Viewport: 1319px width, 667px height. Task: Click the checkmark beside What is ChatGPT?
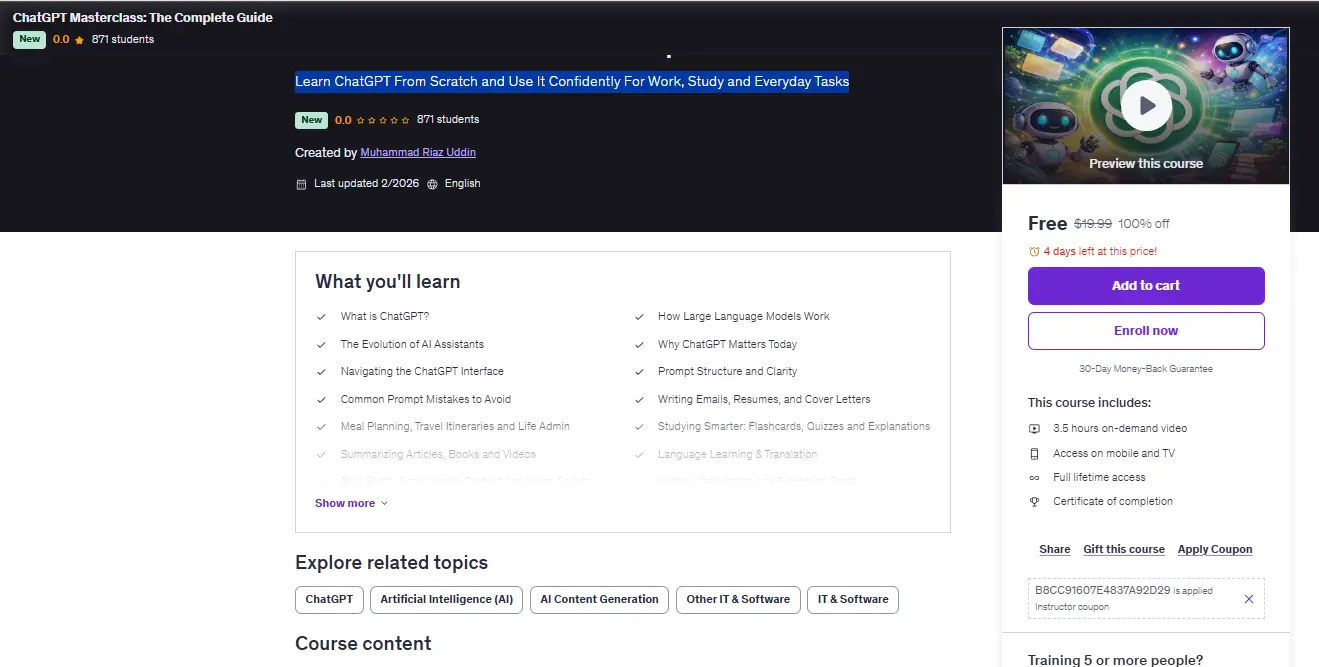(321, 317)
